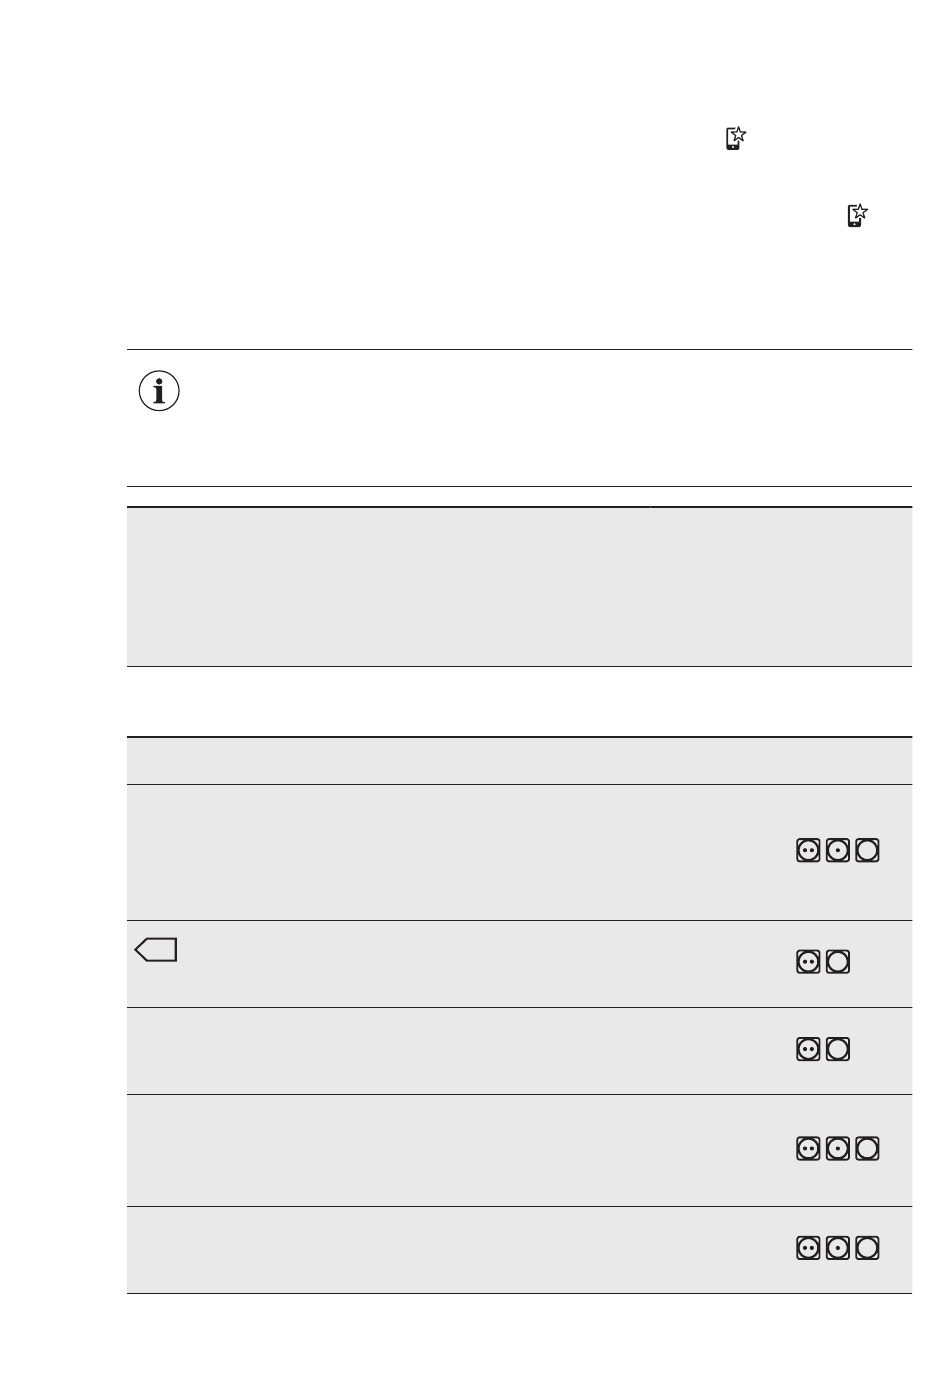The height and width of the screenshot is (1374, 950).
Task: Click two-dot dry symbol beside the tag icon row
Action: click(808, 962)
